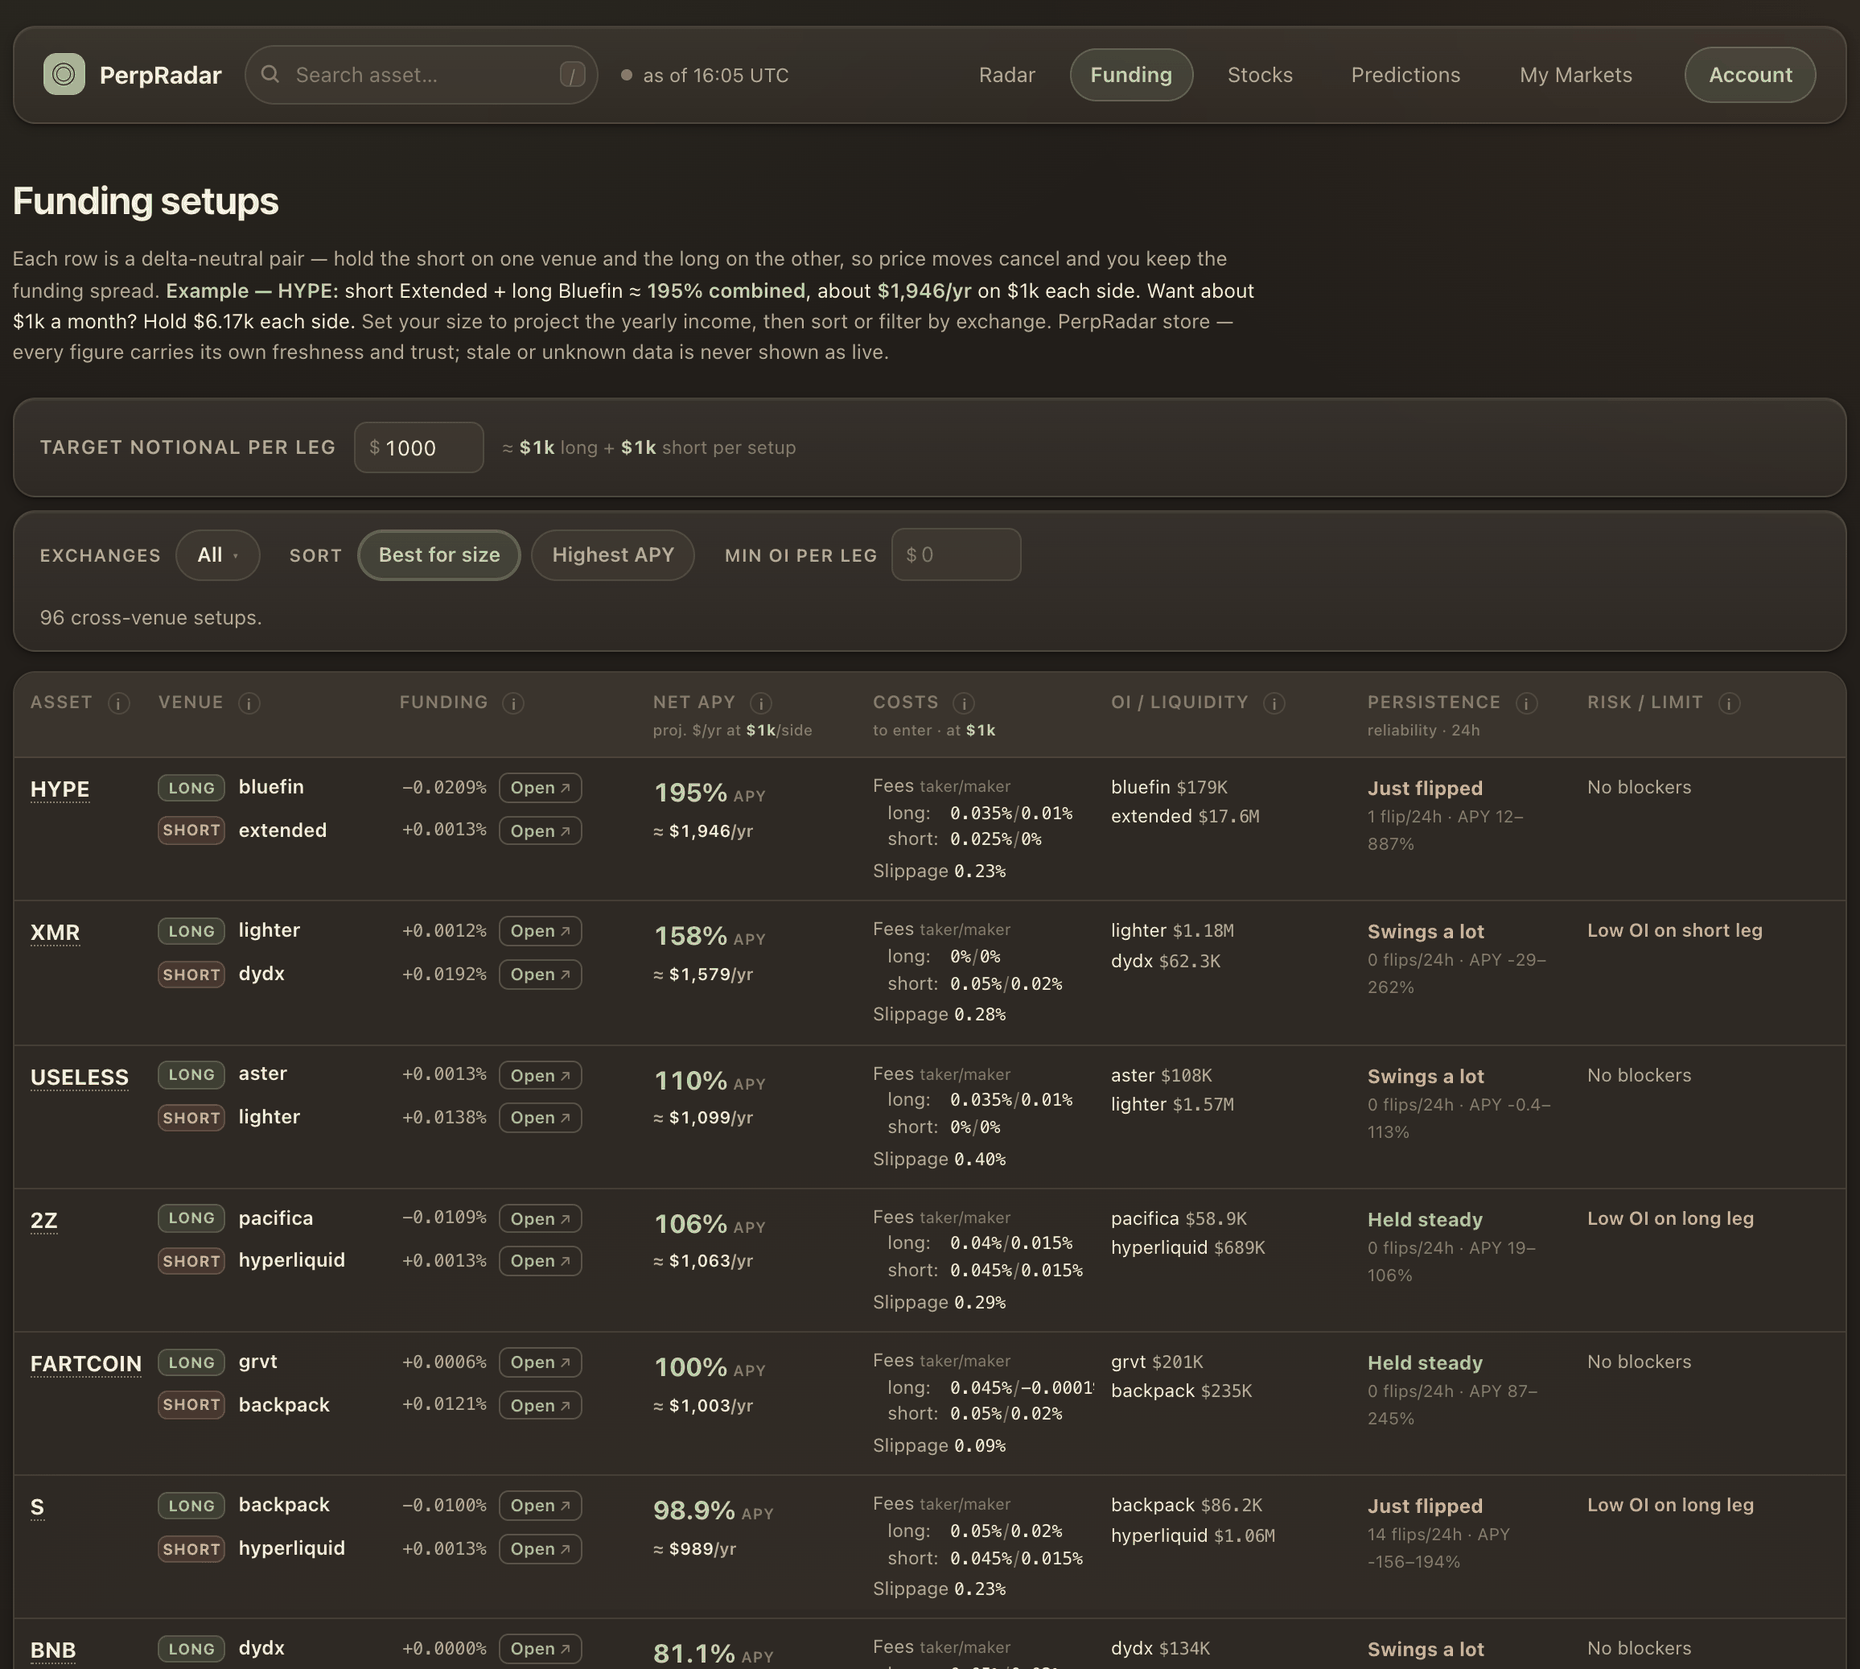This screenshot has width=1860, height=1669.
Task: Click the RISK / LIMIT info icon
Action: (x=1728, y=704)
